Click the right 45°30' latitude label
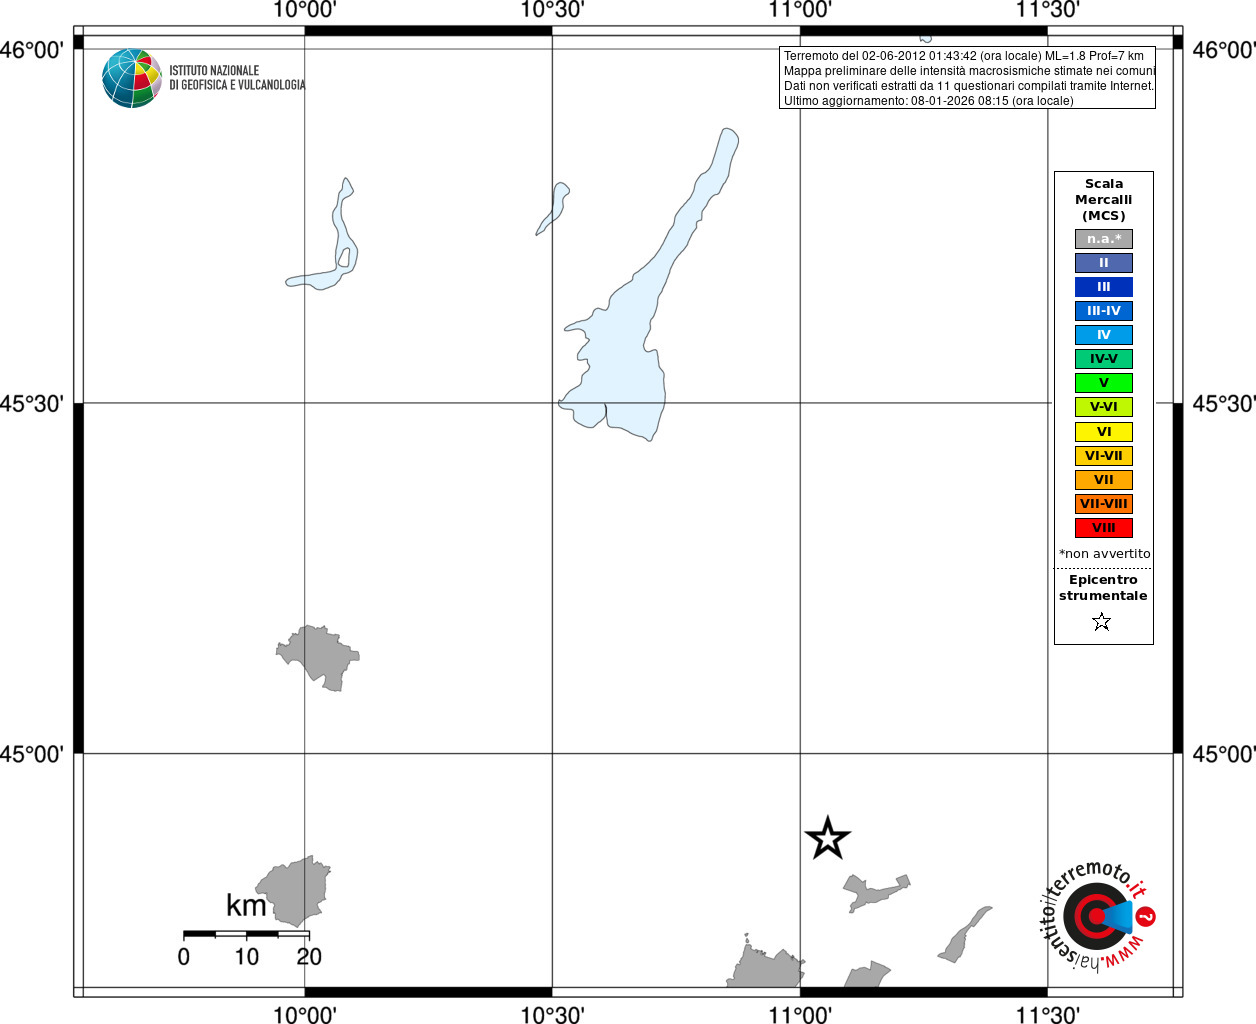The image size is (1256, 1024). pos(1224,404)
